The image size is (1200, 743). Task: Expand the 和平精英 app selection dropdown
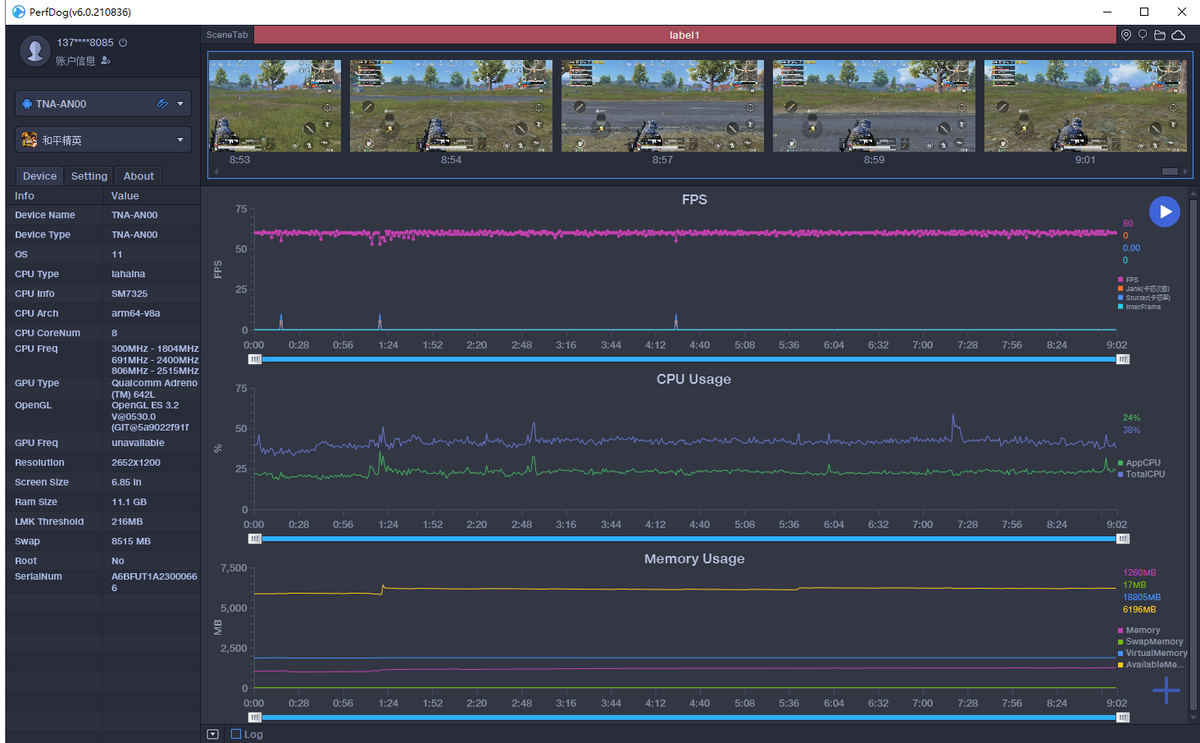[x=181, y=140]
